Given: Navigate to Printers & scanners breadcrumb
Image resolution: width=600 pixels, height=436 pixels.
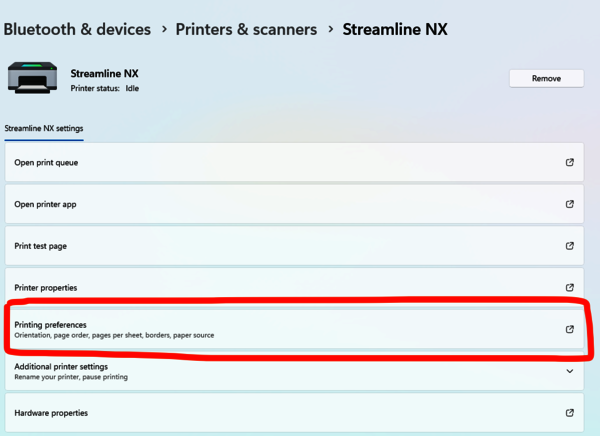Looking at the screenshot, I should tap(246, 29).
